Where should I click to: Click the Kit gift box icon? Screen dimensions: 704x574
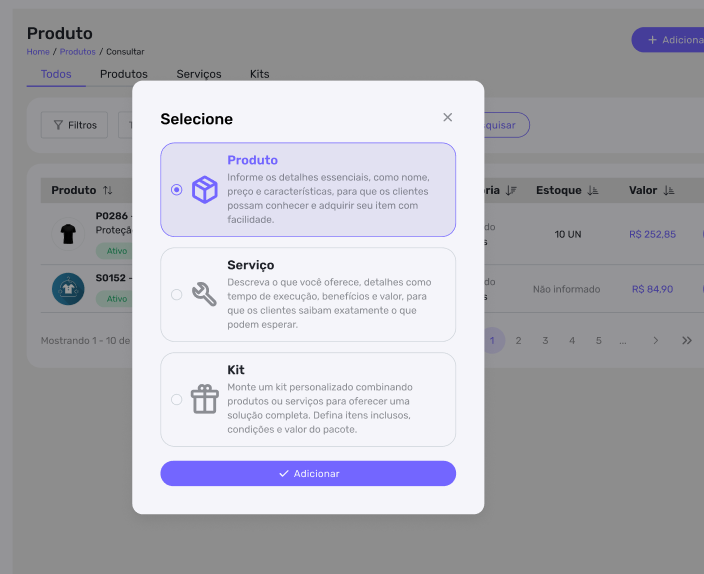coord(204,399)
